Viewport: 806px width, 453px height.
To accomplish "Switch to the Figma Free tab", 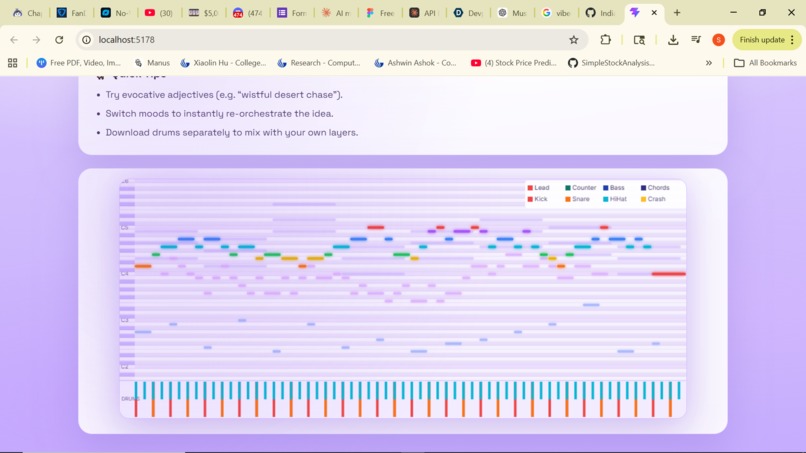I will (x=380, y=13).
